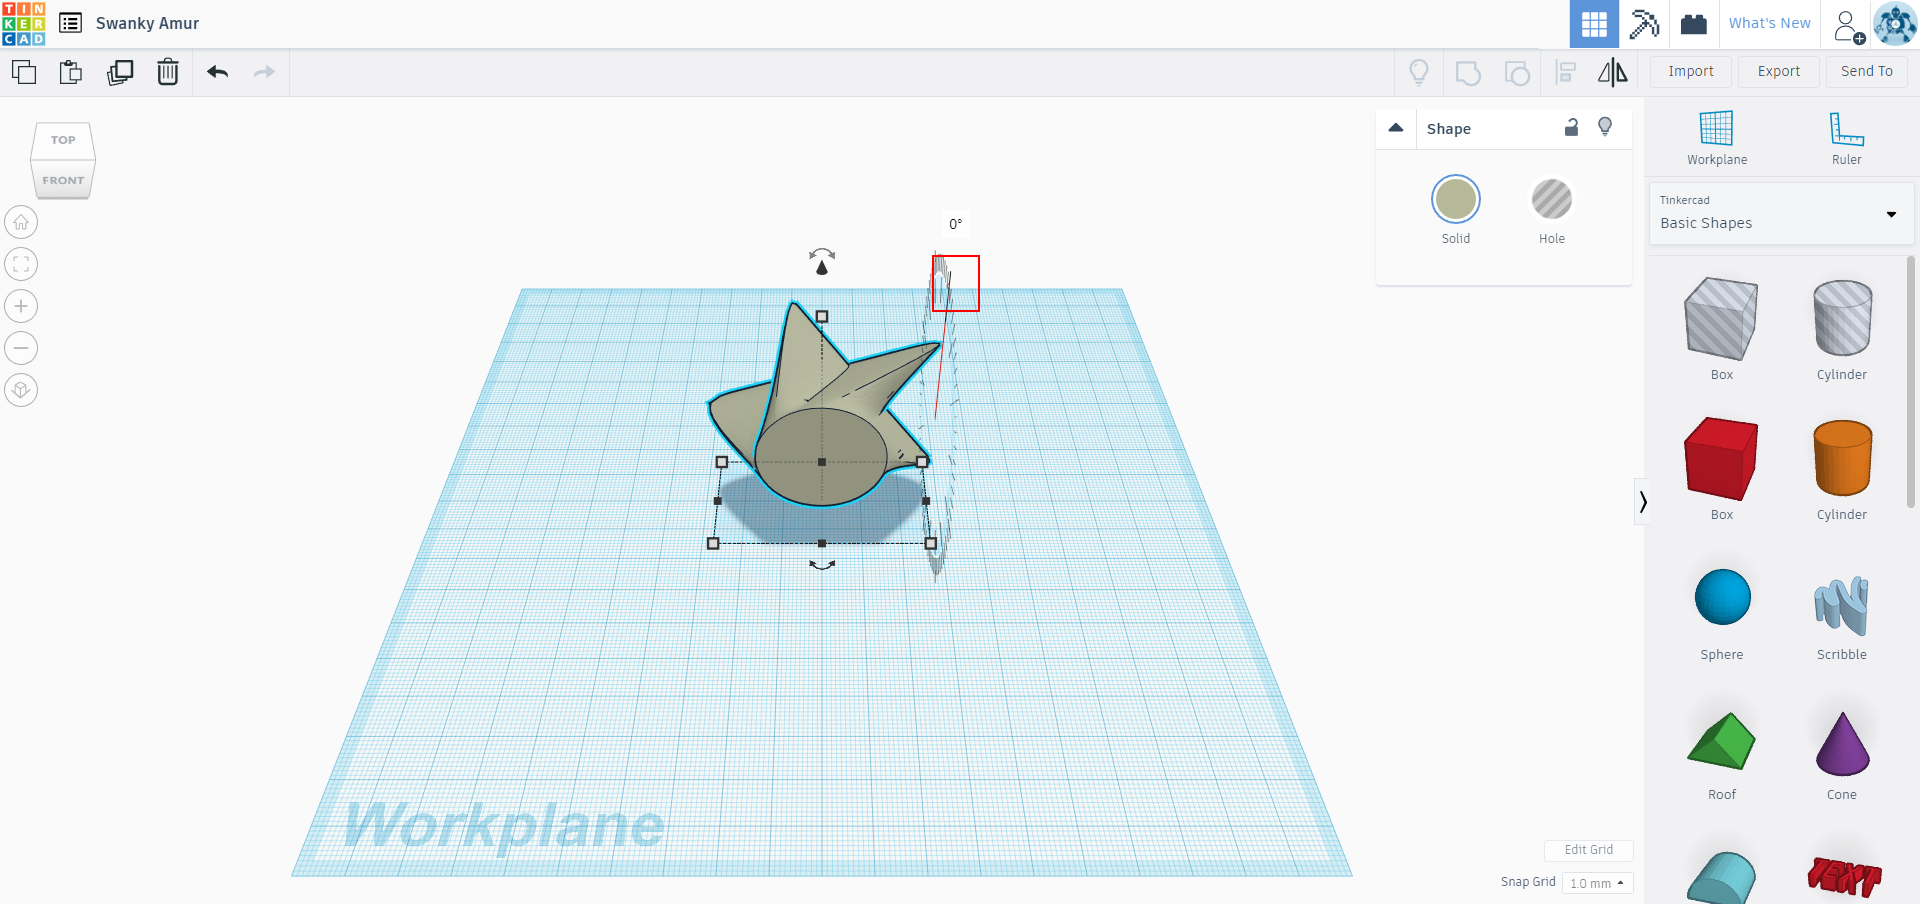Open the Tinkercad home logo
Screen dimensions: 1920x904
click(23, 23)
